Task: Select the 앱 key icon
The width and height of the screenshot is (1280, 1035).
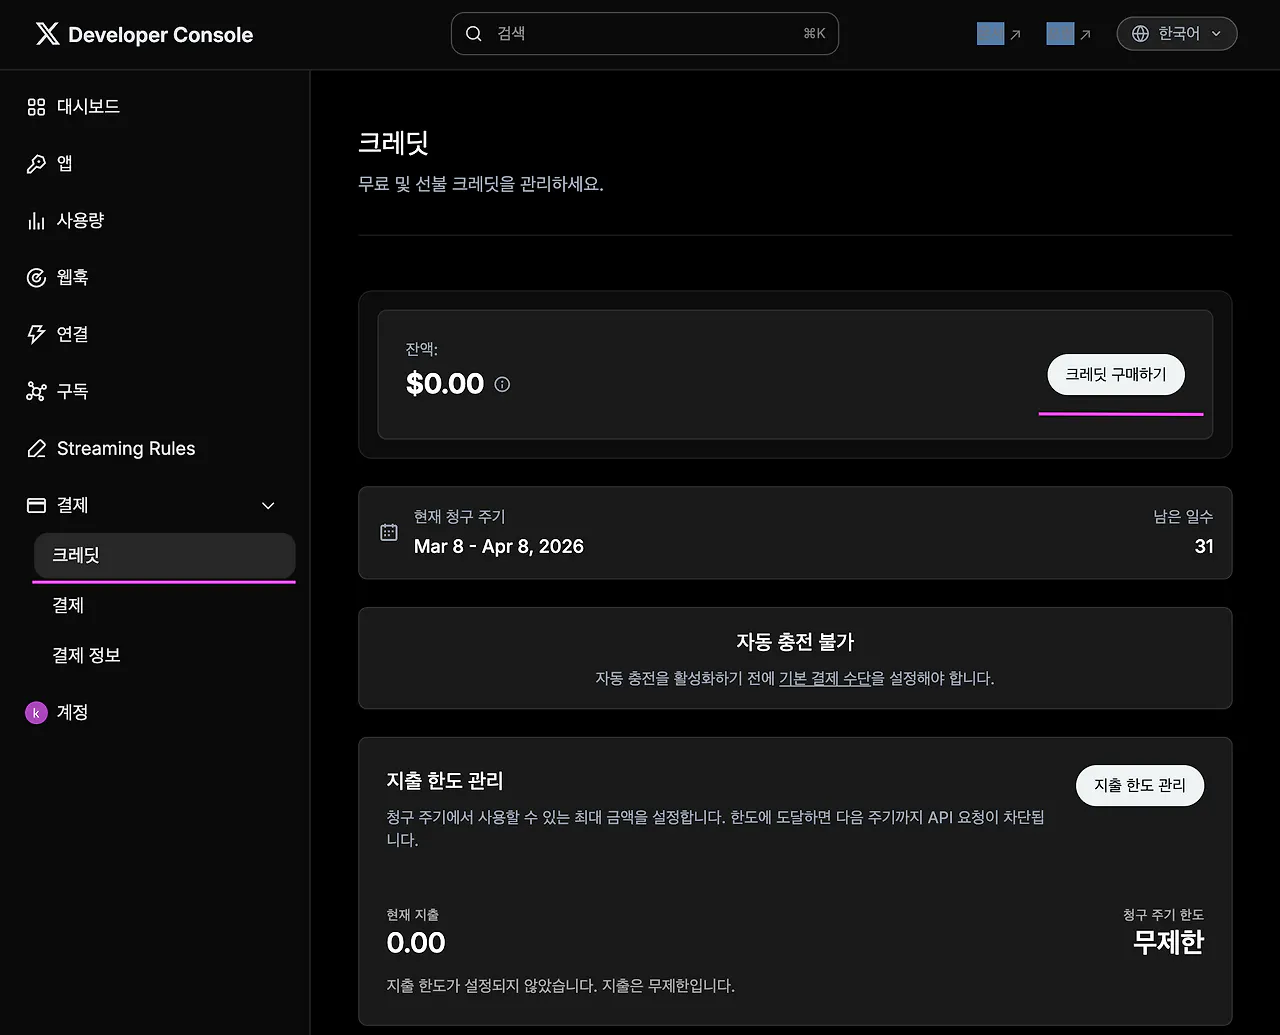Action: pyautogui.click(x=36, y=164)
